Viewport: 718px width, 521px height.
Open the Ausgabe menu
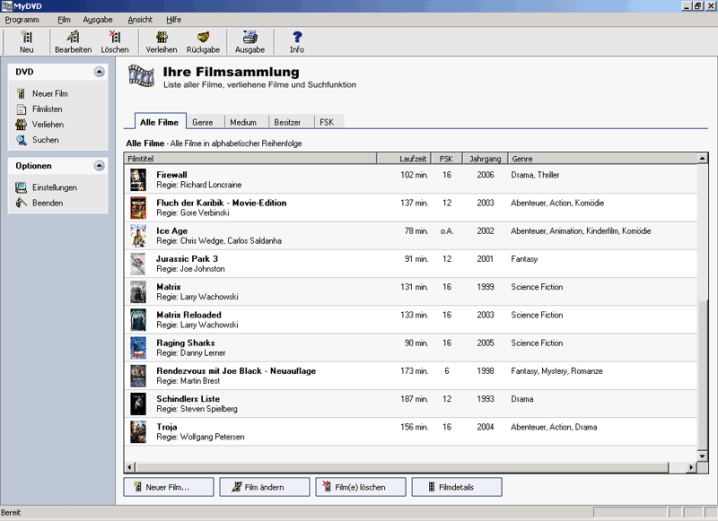97,19
